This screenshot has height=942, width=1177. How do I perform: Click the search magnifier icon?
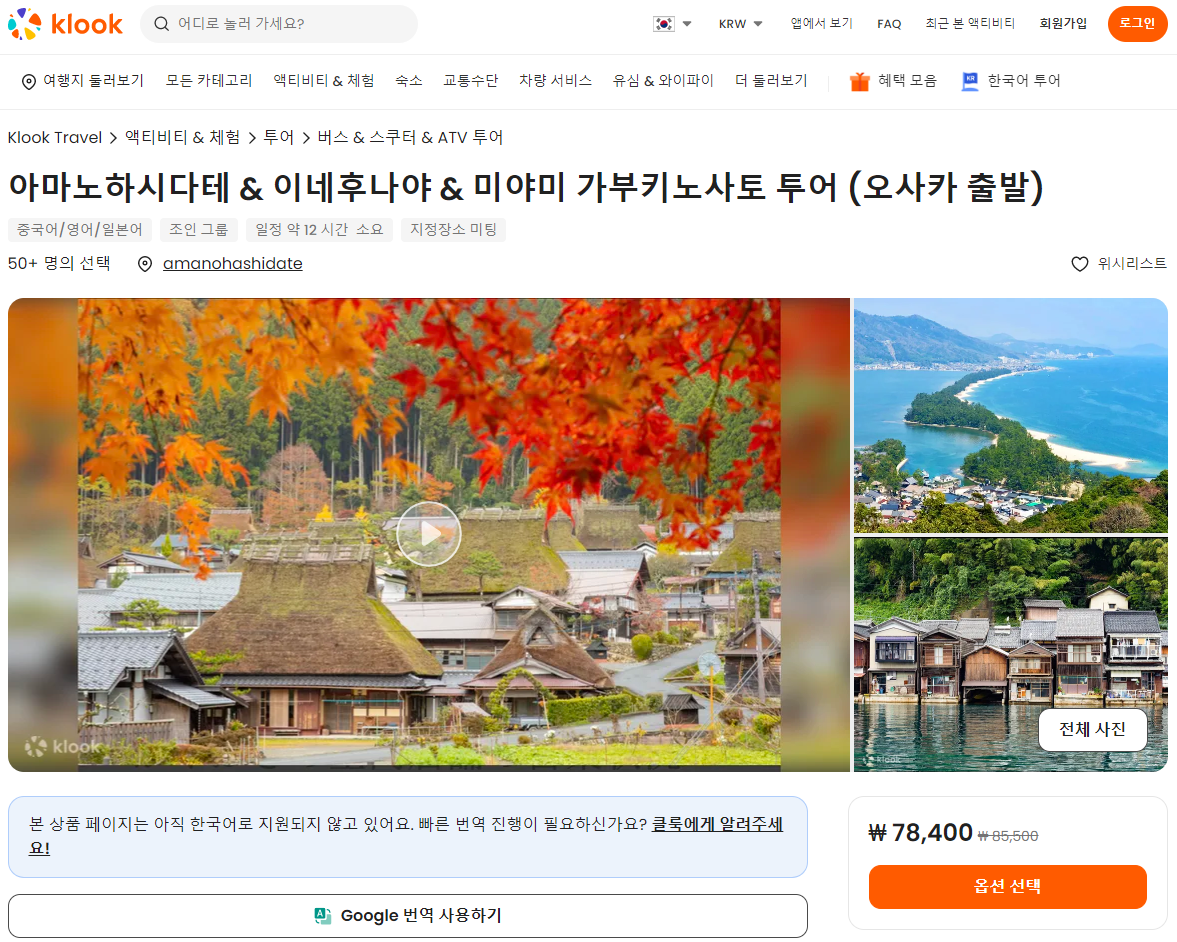pyautogui.click(x=161, y=24)
